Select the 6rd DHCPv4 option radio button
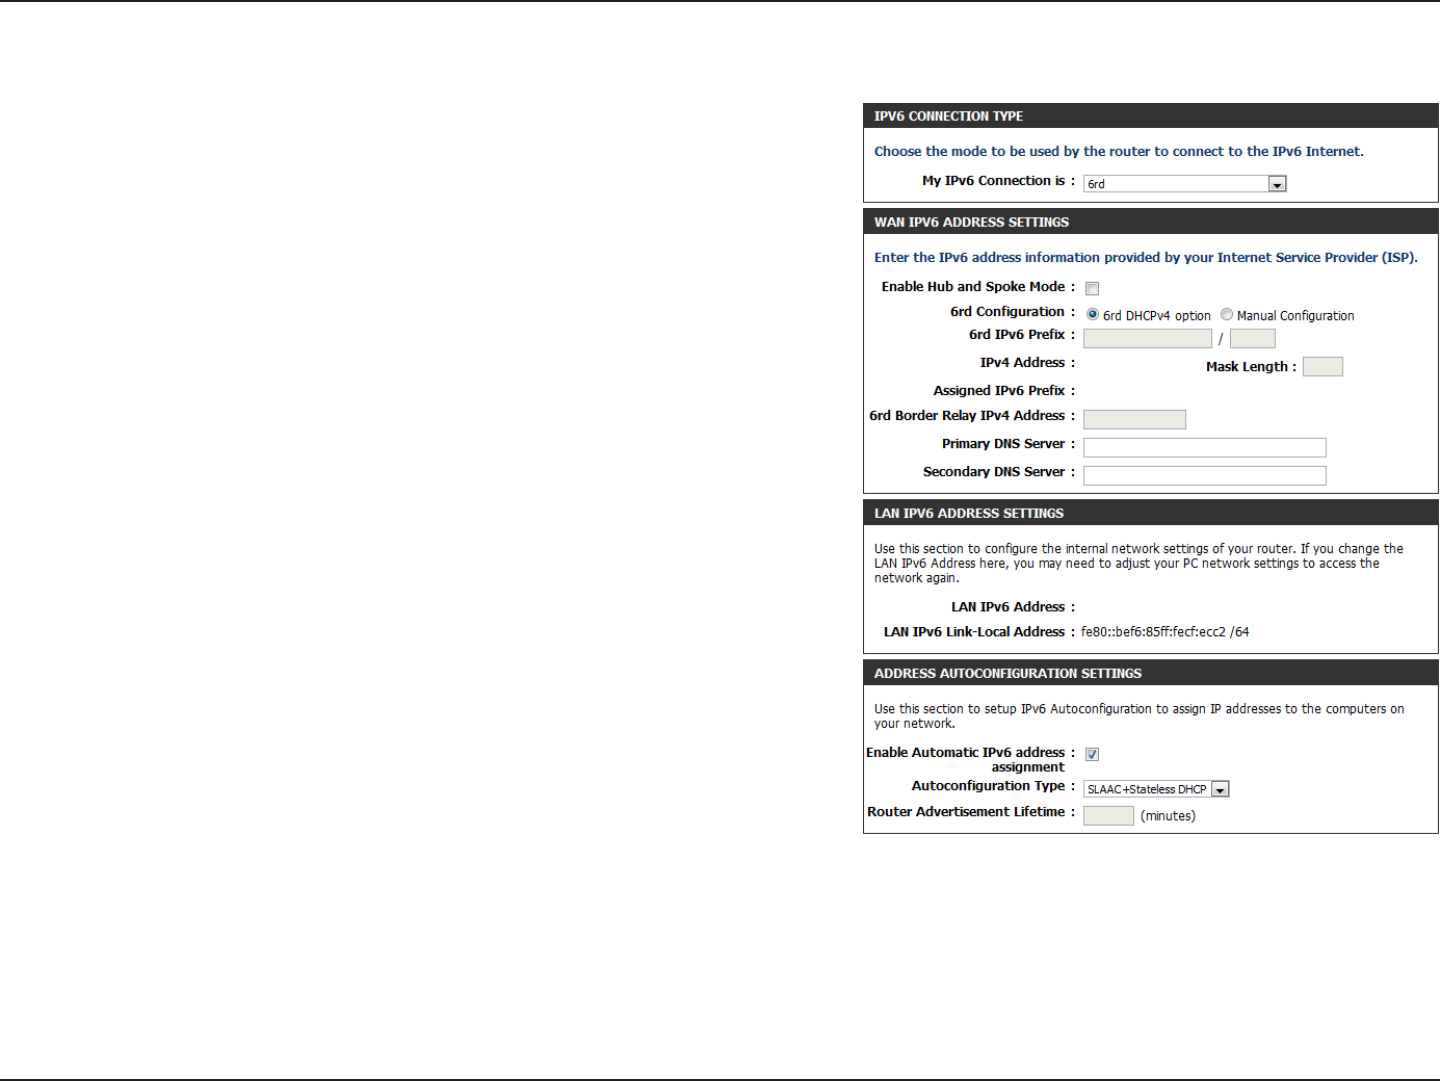The image size is (1440, 1081). tap(1092, 314)
